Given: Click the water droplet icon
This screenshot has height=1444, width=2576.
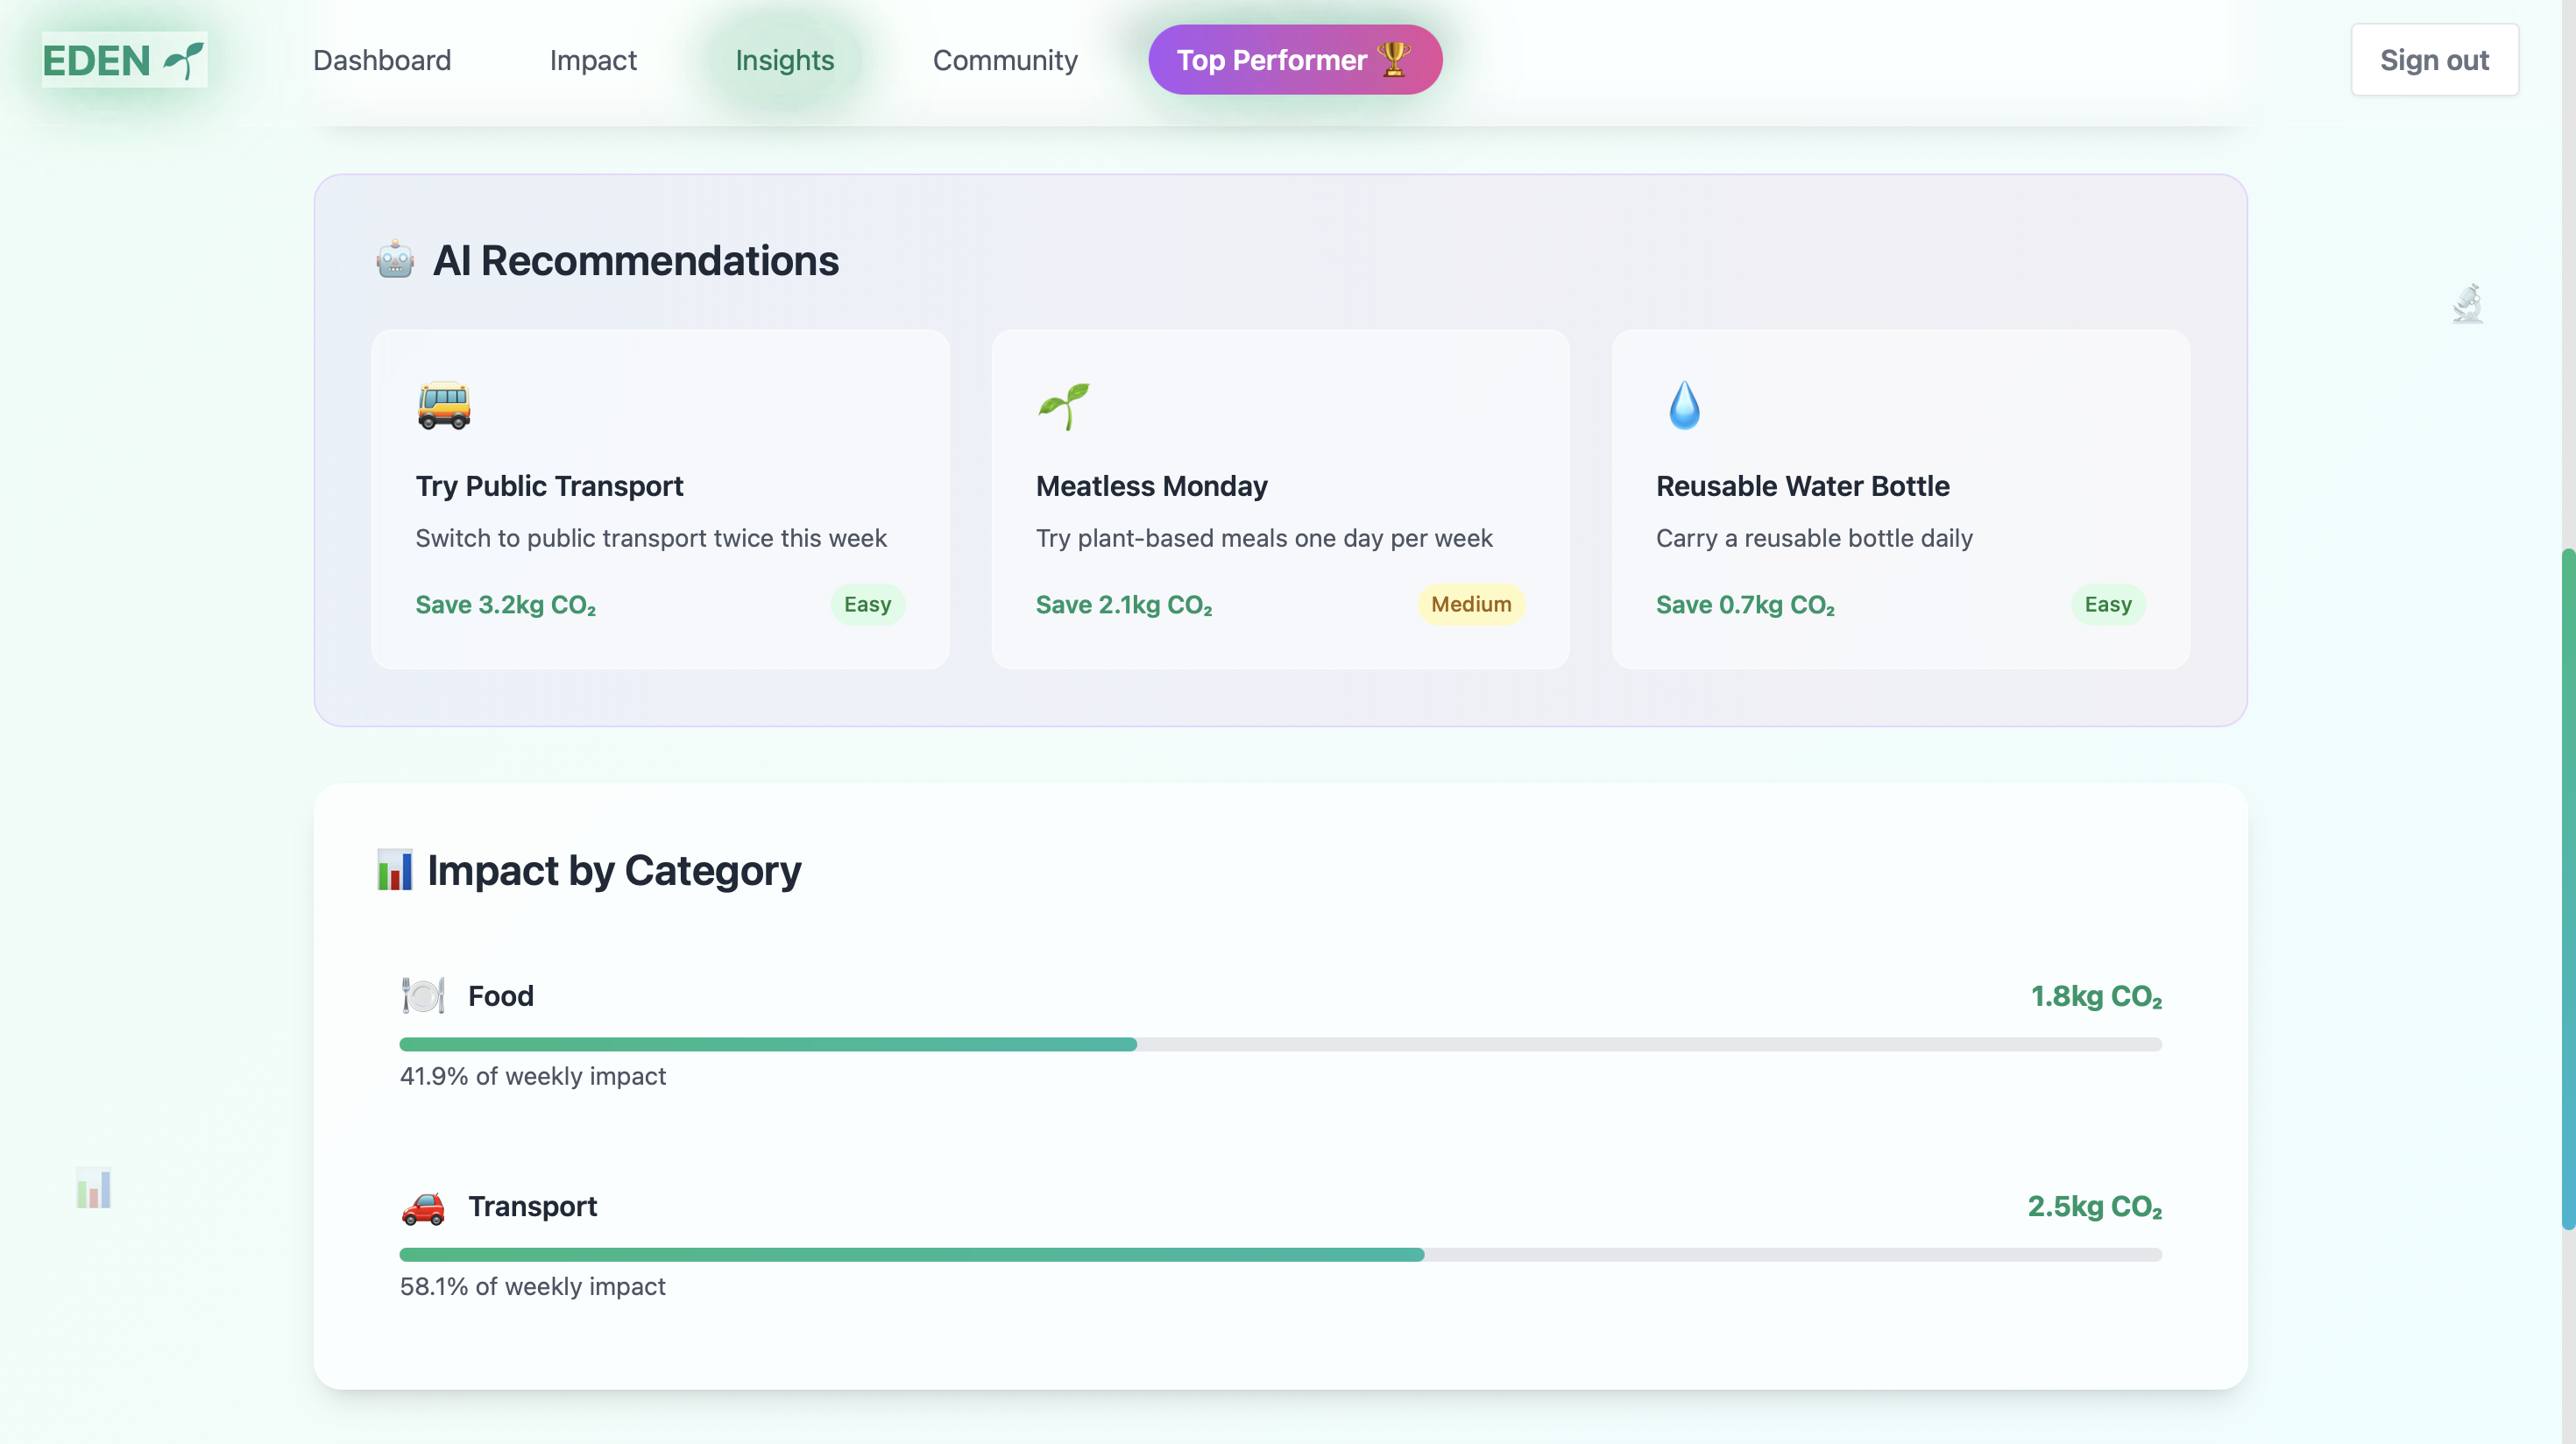Looking at the screenshot, I should (1684, 405).
